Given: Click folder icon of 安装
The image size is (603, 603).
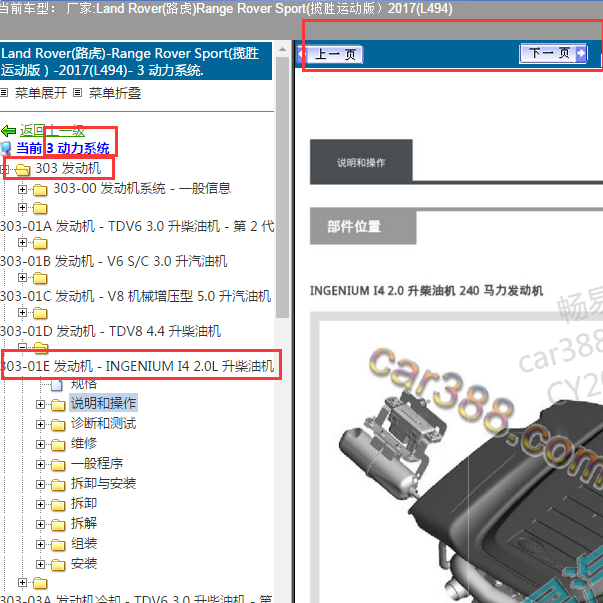Looking at the screenshot, I should point(58,565).
